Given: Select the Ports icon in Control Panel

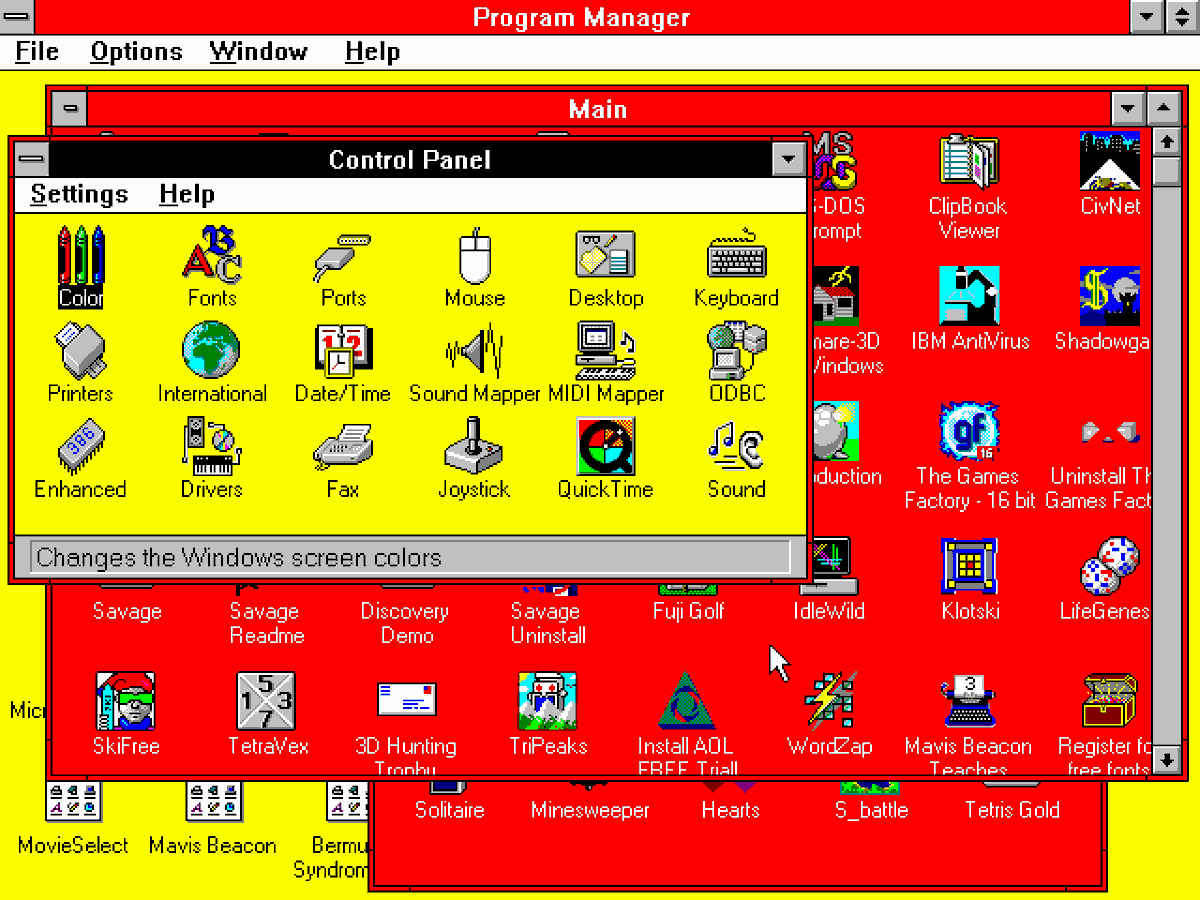Looking at the screenshot, I should pyautogui.click(x=342, y=258).
